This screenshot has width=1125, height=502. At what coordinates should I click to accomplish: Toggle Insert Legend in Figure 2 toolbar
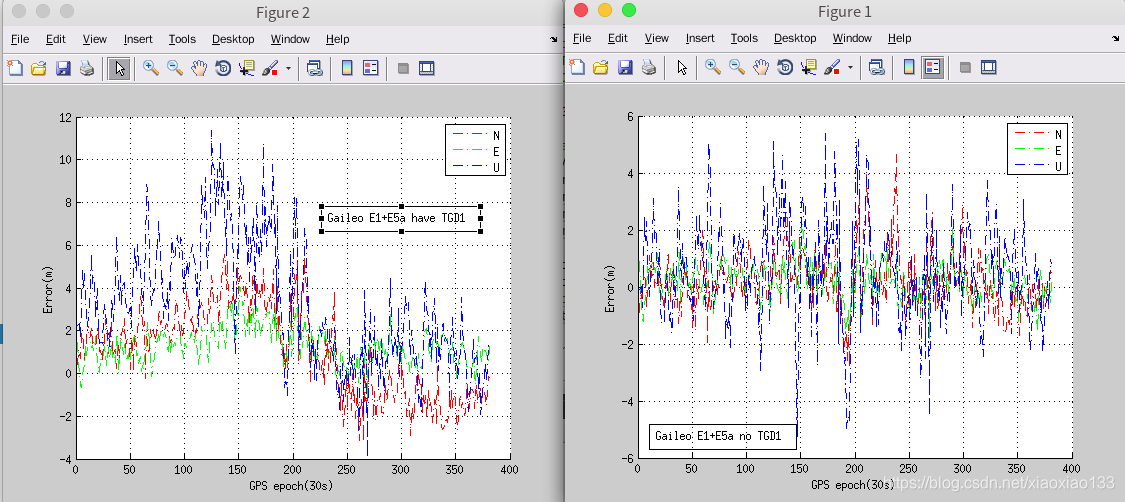371,68
